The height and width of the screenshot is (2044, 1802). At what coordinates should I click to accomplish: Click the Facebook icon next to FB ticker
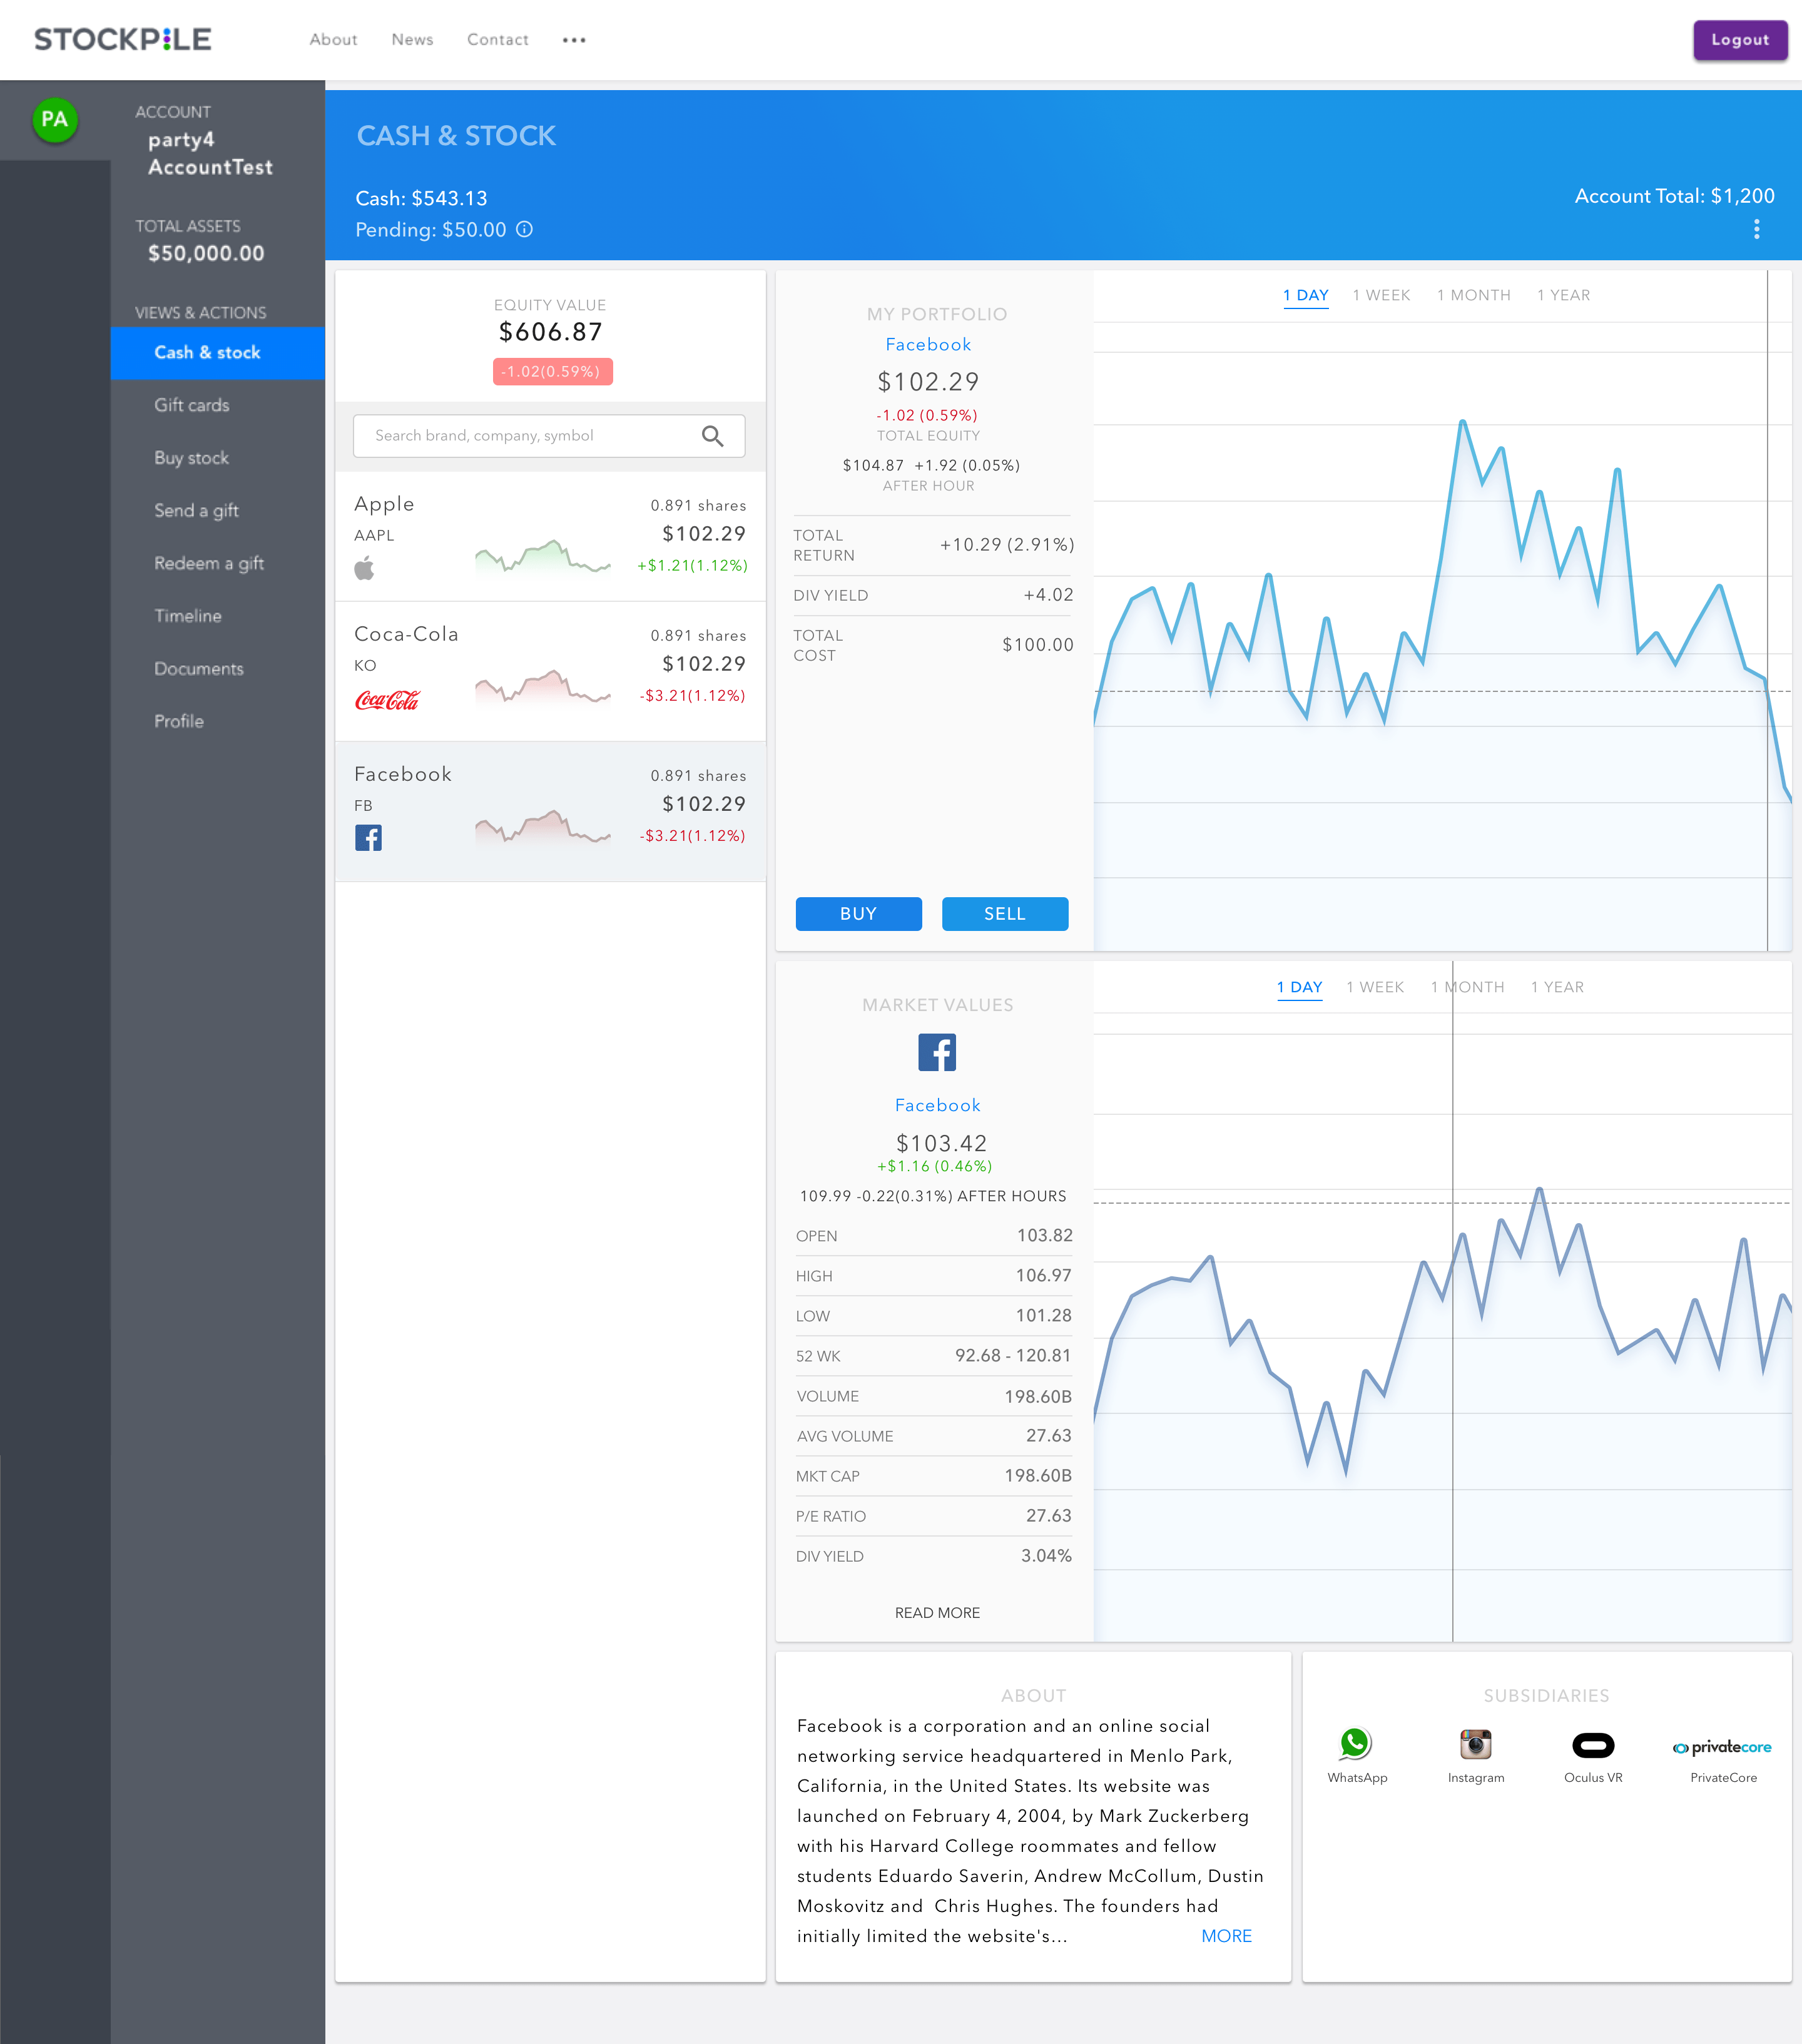click(368, 838)
